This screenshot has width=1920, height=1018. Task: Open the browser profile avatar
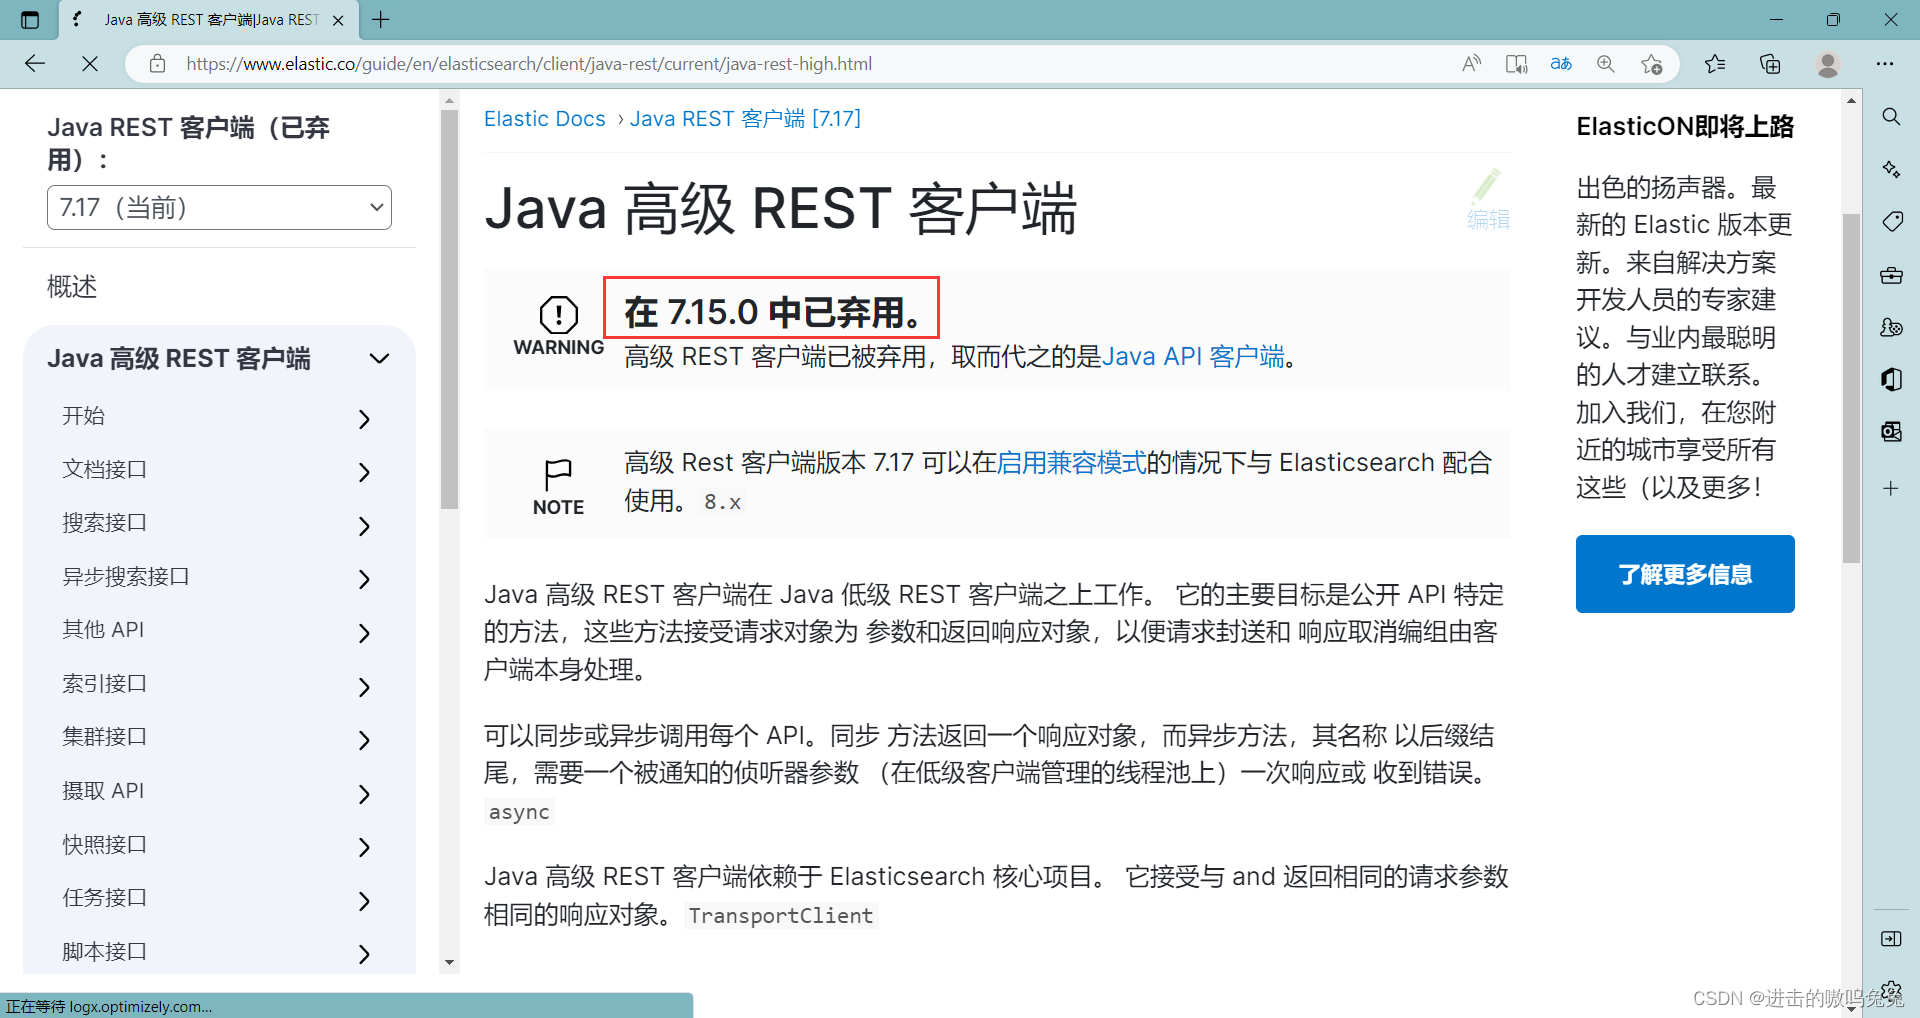[1828, 64]
